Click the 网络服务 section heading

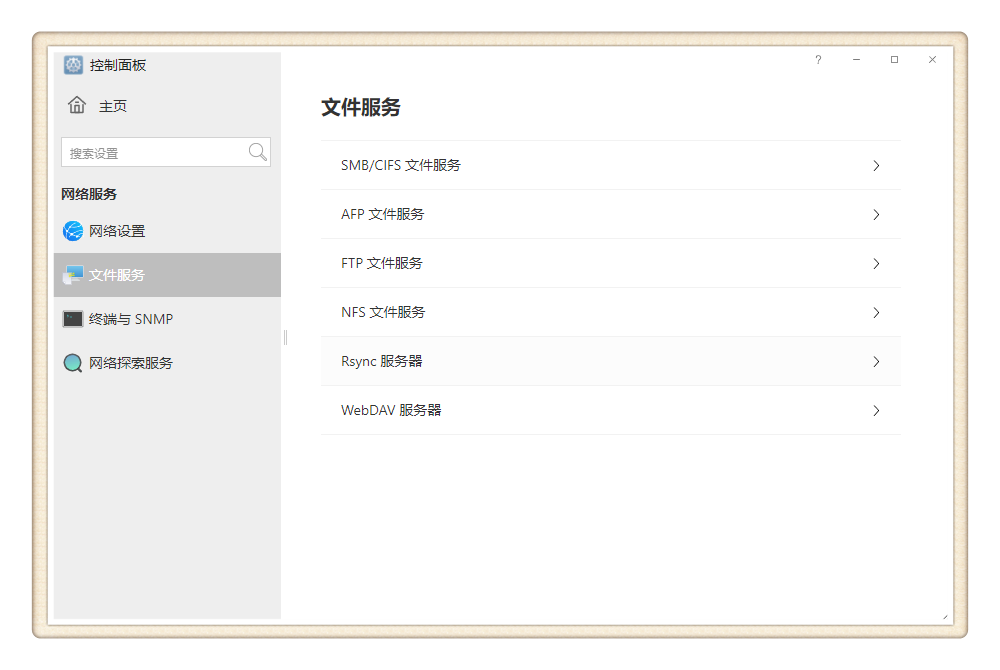pyautogui.click(x=89, y=194)
